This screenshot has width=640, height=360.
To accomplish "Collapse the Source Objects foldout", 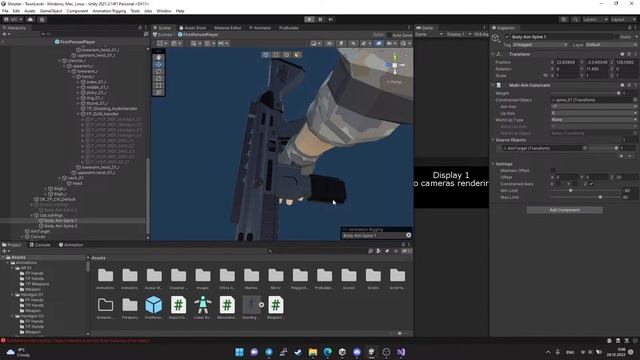I will tap(493, 140).
